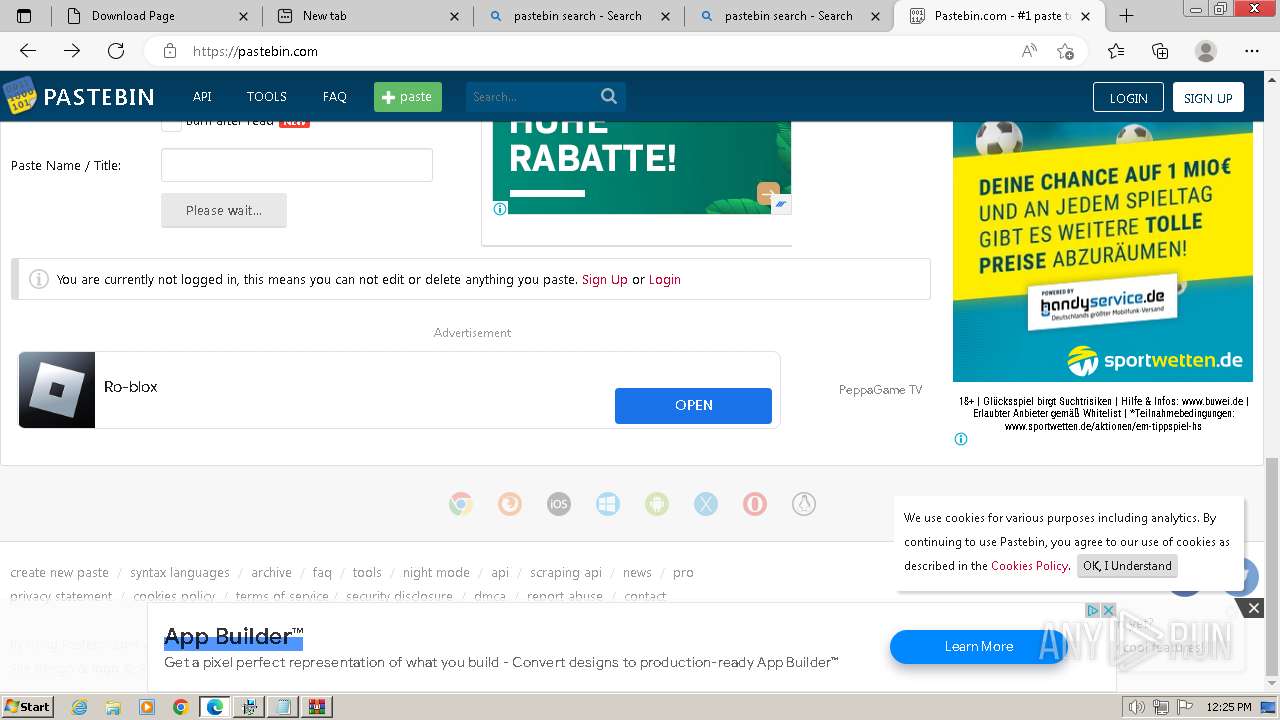Screen dimensions: 1280x720
Task: View site information lock icon
Action: click(170, 51)
